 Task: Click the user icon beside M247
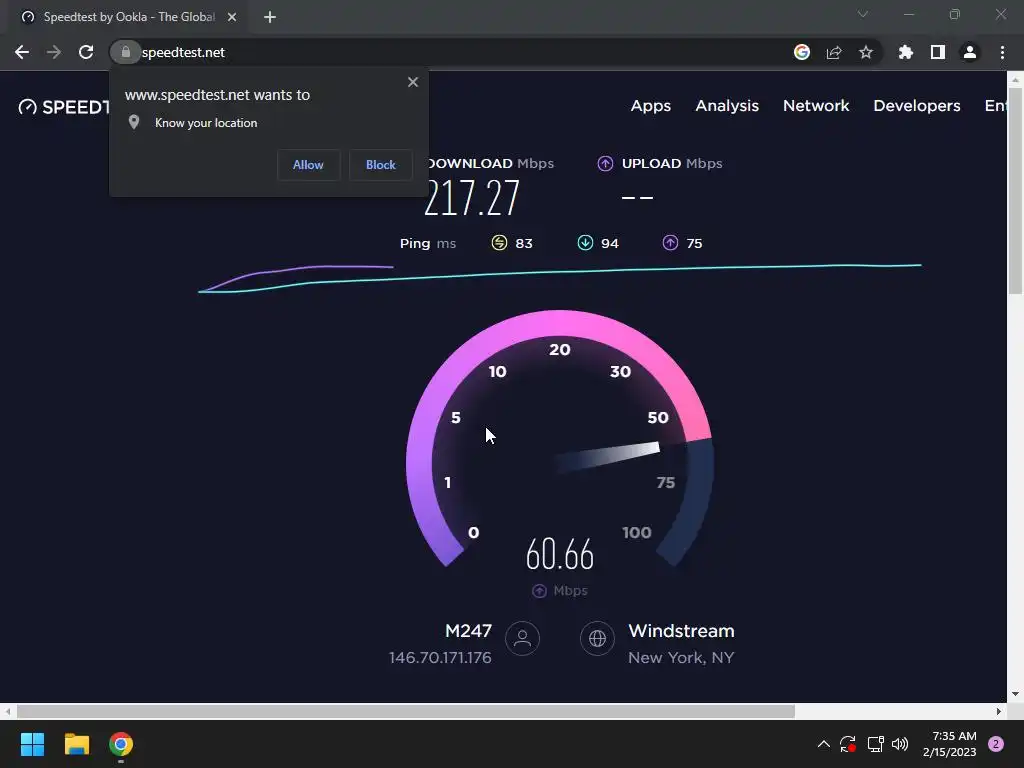point(522,638)
